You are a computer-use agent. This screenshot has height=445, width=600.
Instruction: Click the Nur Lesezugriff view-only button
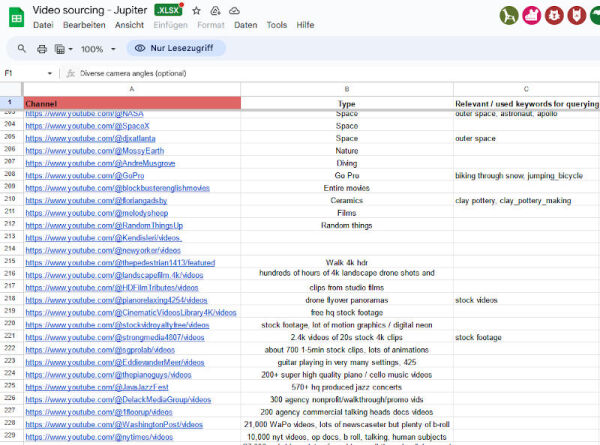point(176,48)
